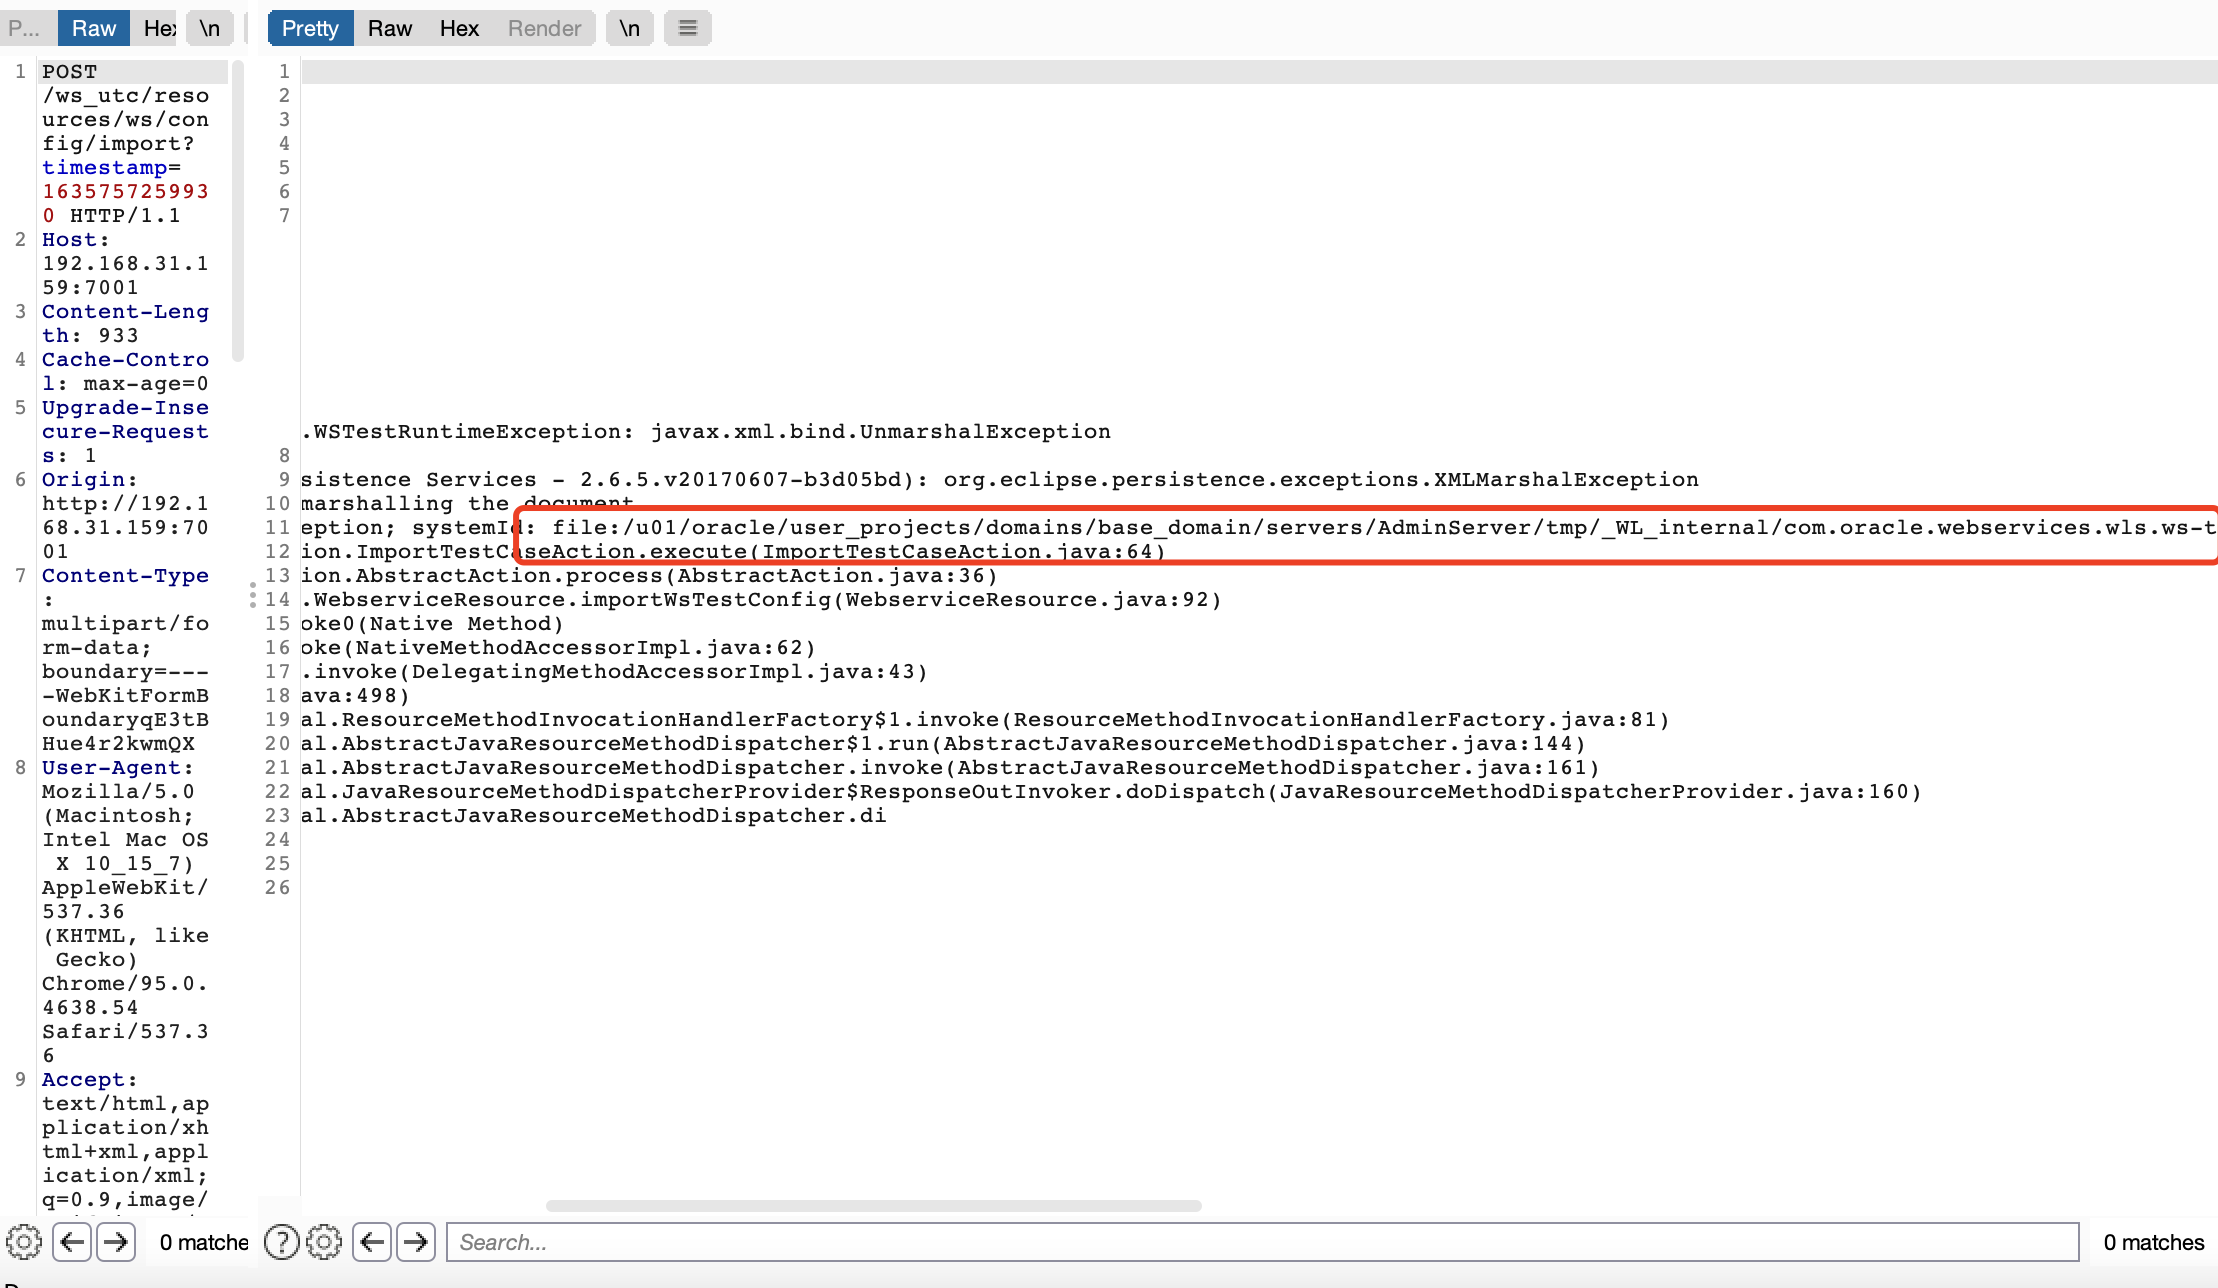Image resolution: width=2218 pixels, height=1288 pixels.
Task: Open the response search settings gear icon
Action: [x=324, y=1242]
